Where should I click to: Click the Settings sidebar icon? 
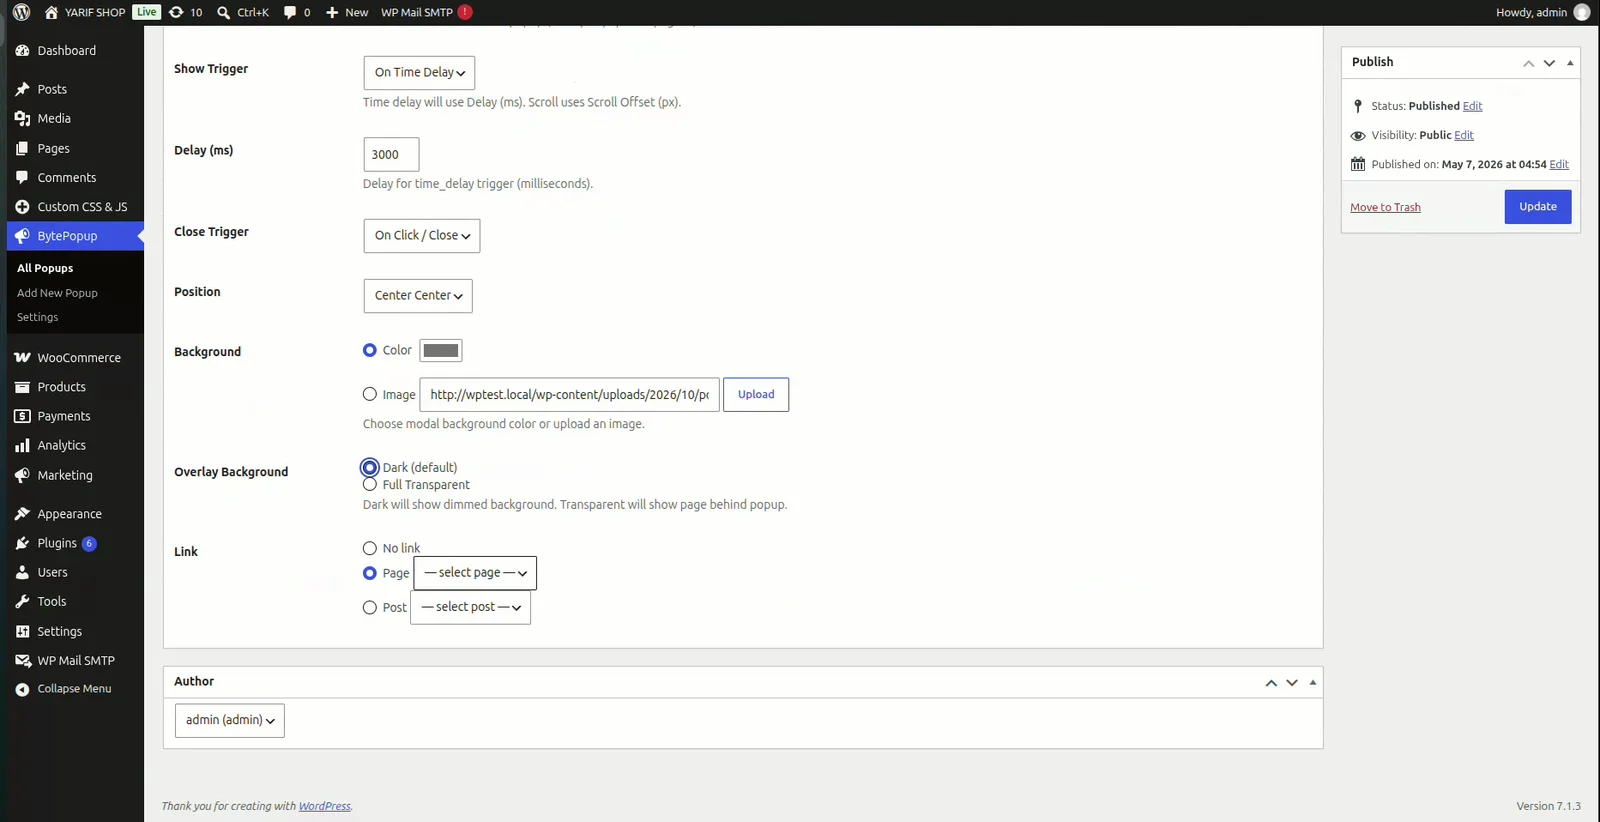point(22,631)
